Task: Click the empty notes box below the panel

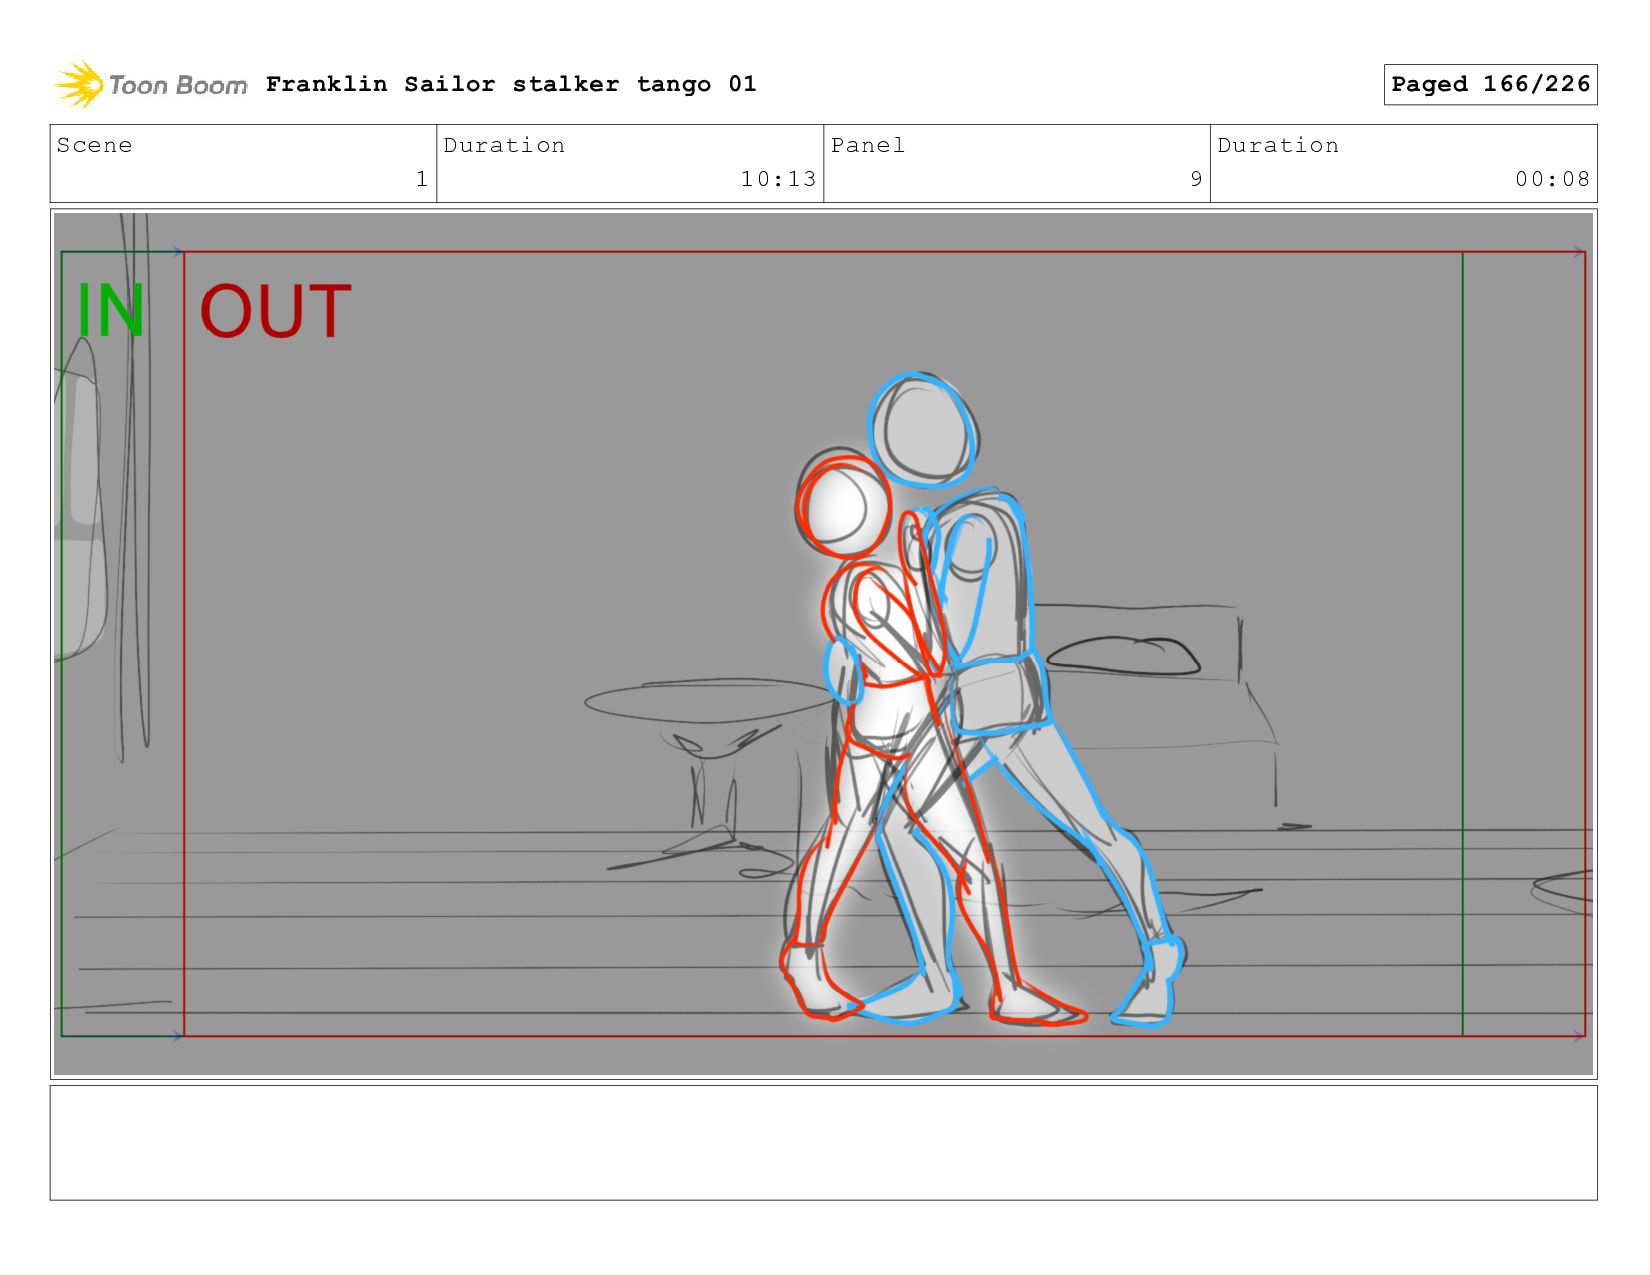Action: click(x=823, y=1143)
